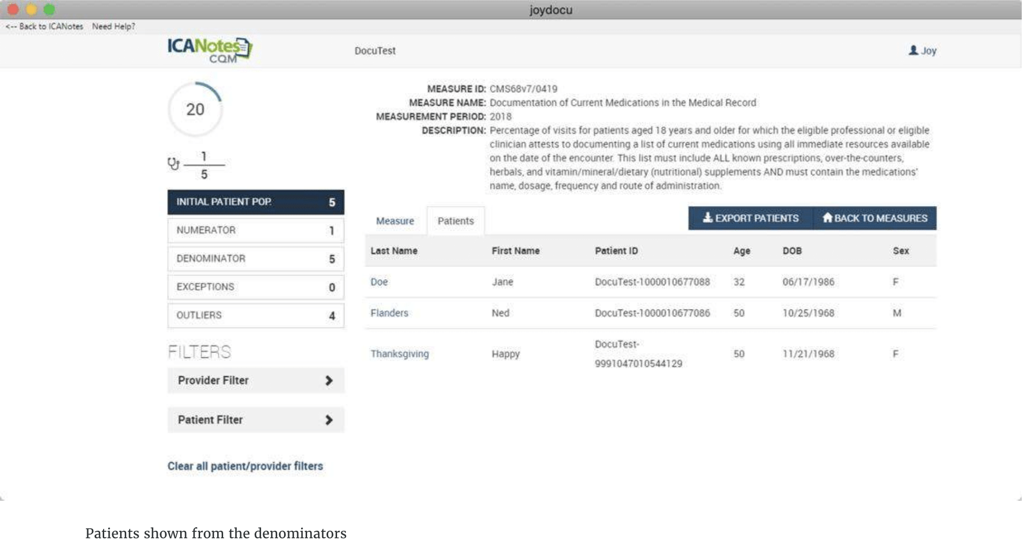This screenshot has width=1023, height=549.
Task: Switch to the Measure tab
Action: [395, 221]
